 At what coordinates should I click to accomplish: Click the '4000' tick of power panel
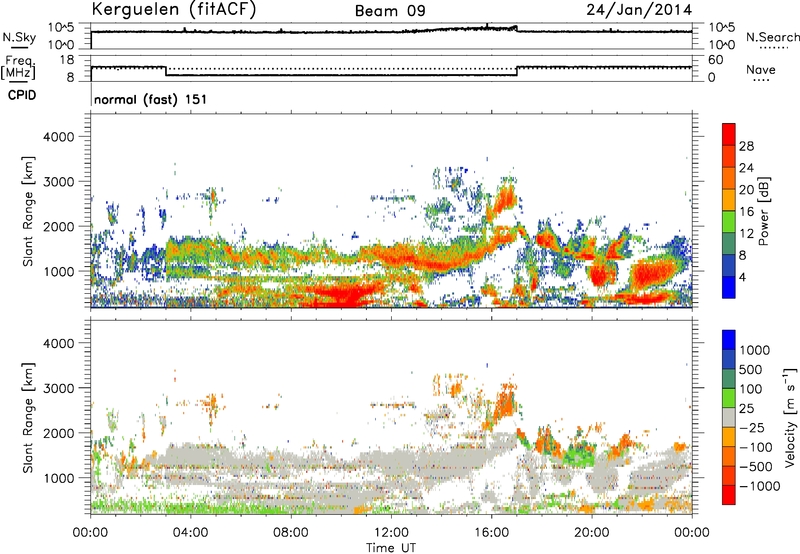click(58, 137)
